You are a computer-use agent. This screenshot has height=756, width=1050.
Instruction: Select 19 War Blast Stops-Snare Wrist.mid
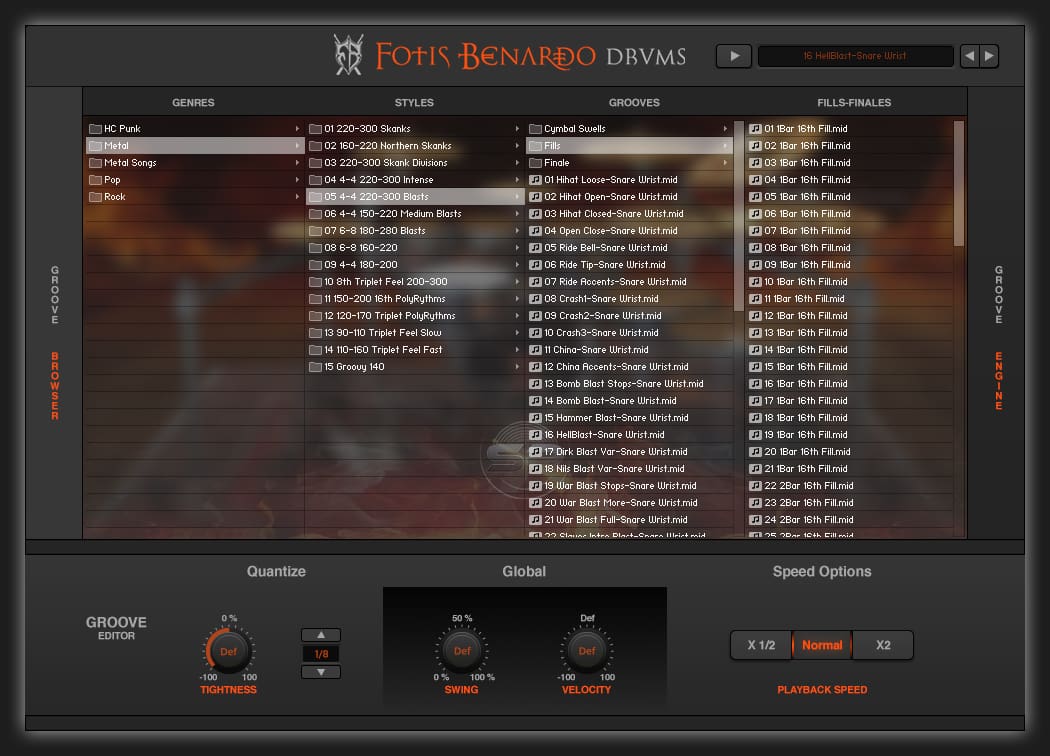click(x=629, y=485)
